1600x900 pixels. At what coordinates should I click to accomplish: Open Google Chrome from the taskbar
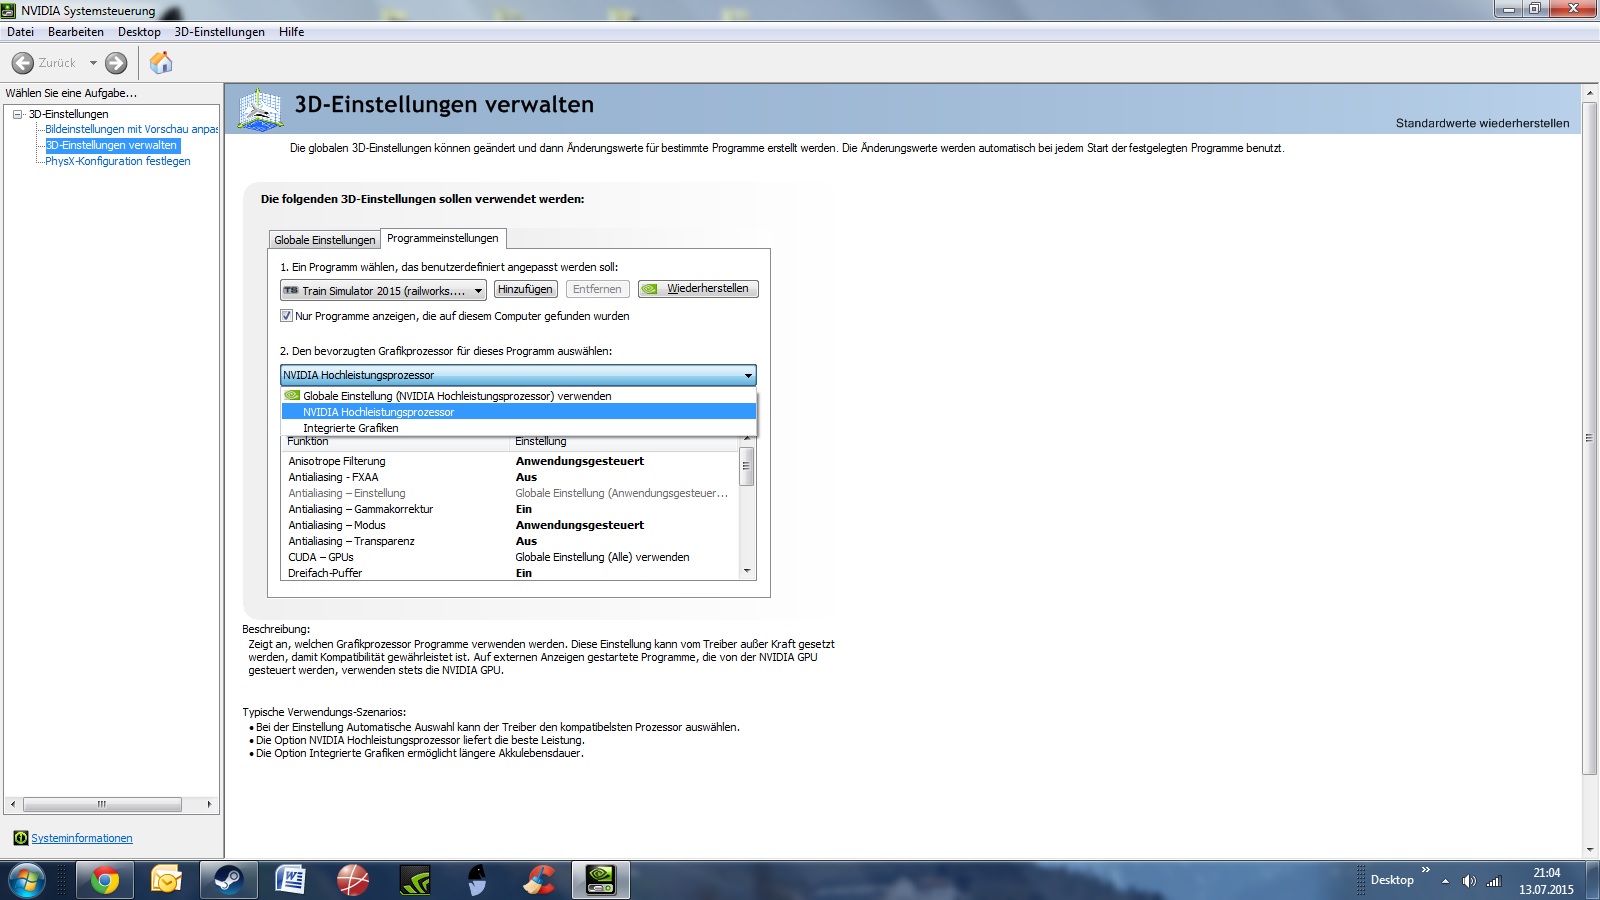[x=104, y=880]
